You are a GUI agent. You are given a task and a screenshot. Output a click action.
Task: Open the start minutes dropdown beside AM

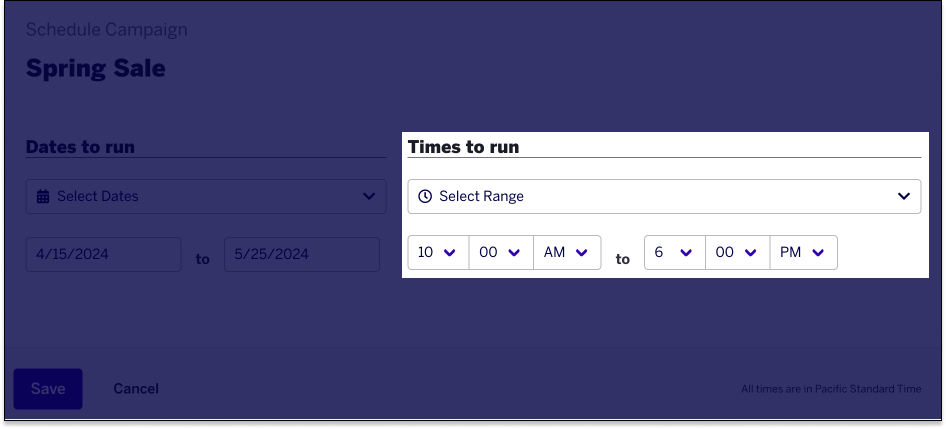pos(501,252)
